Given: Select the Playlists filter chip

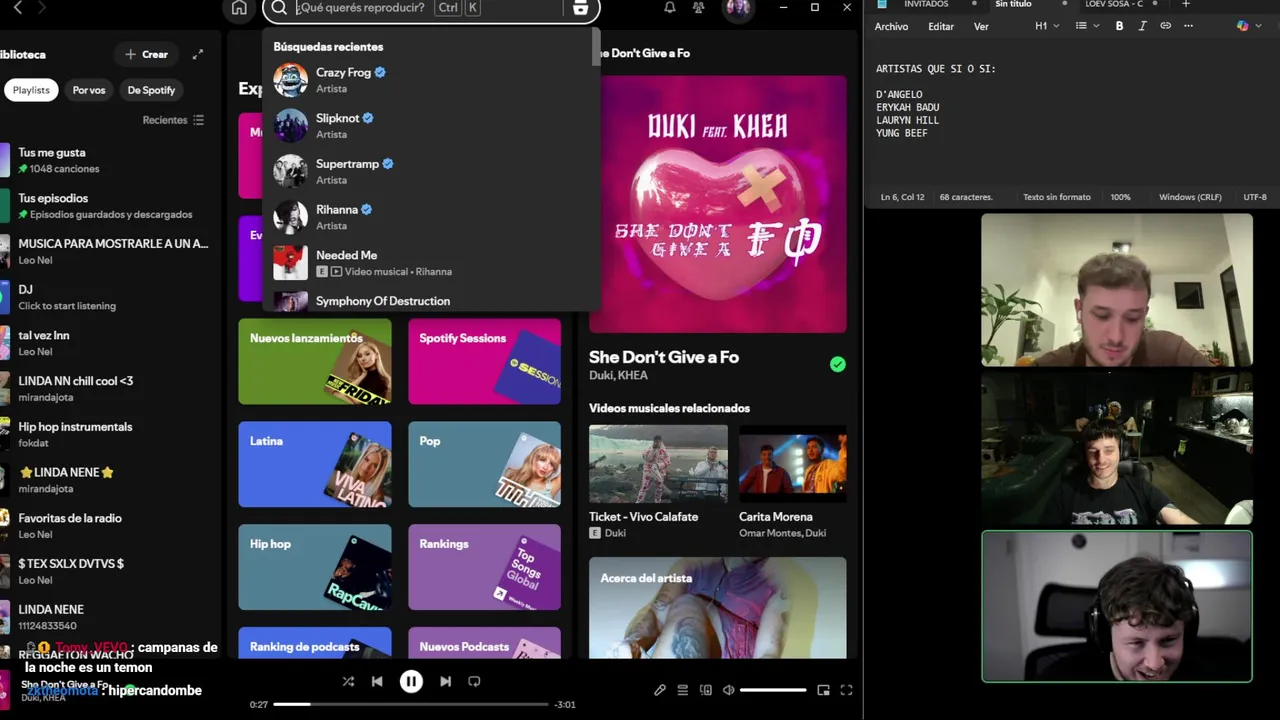Looking at the screenshot, I should (x=31, y=90).
